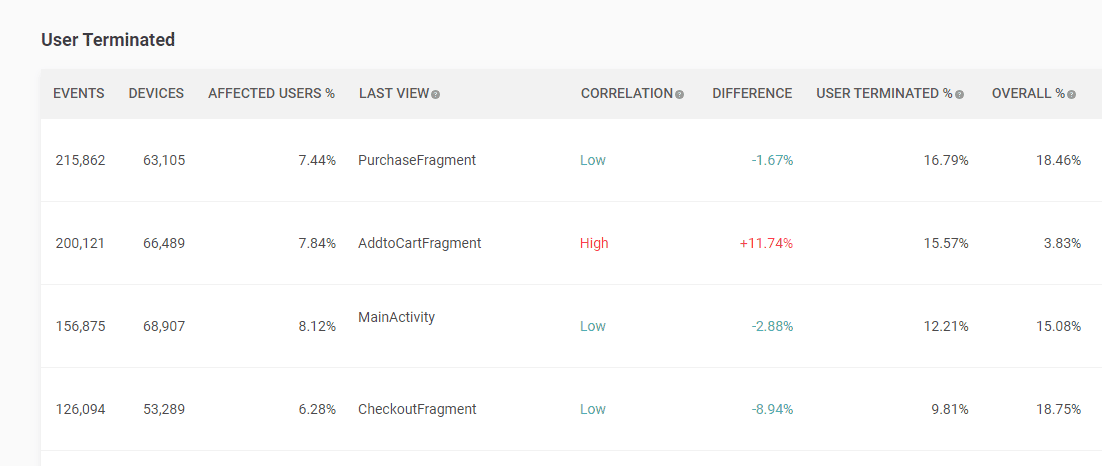Screen dimensions: 1102x466
Task: Click the devices value 63,105
Action: [163, 160]
